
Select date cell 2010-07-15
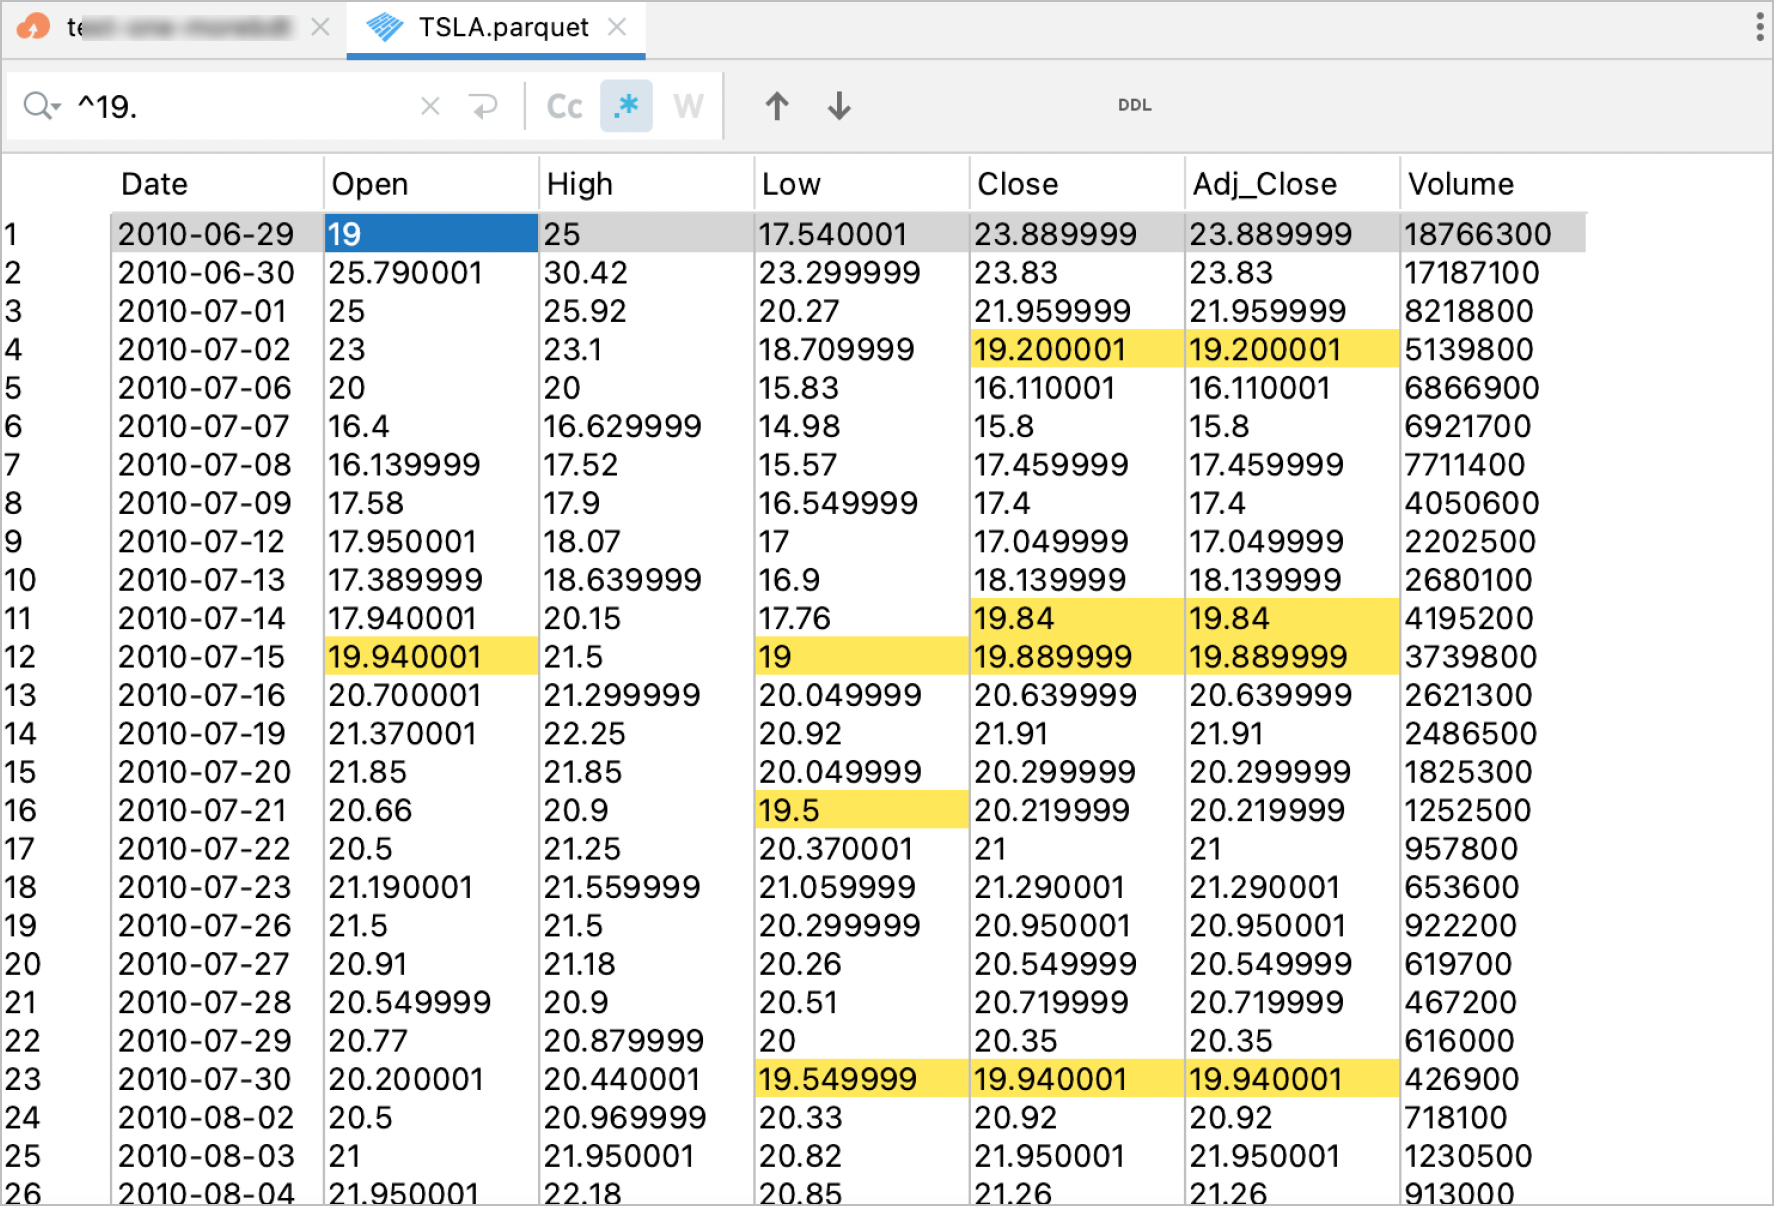pyautogui.click(x=217, y=657)
